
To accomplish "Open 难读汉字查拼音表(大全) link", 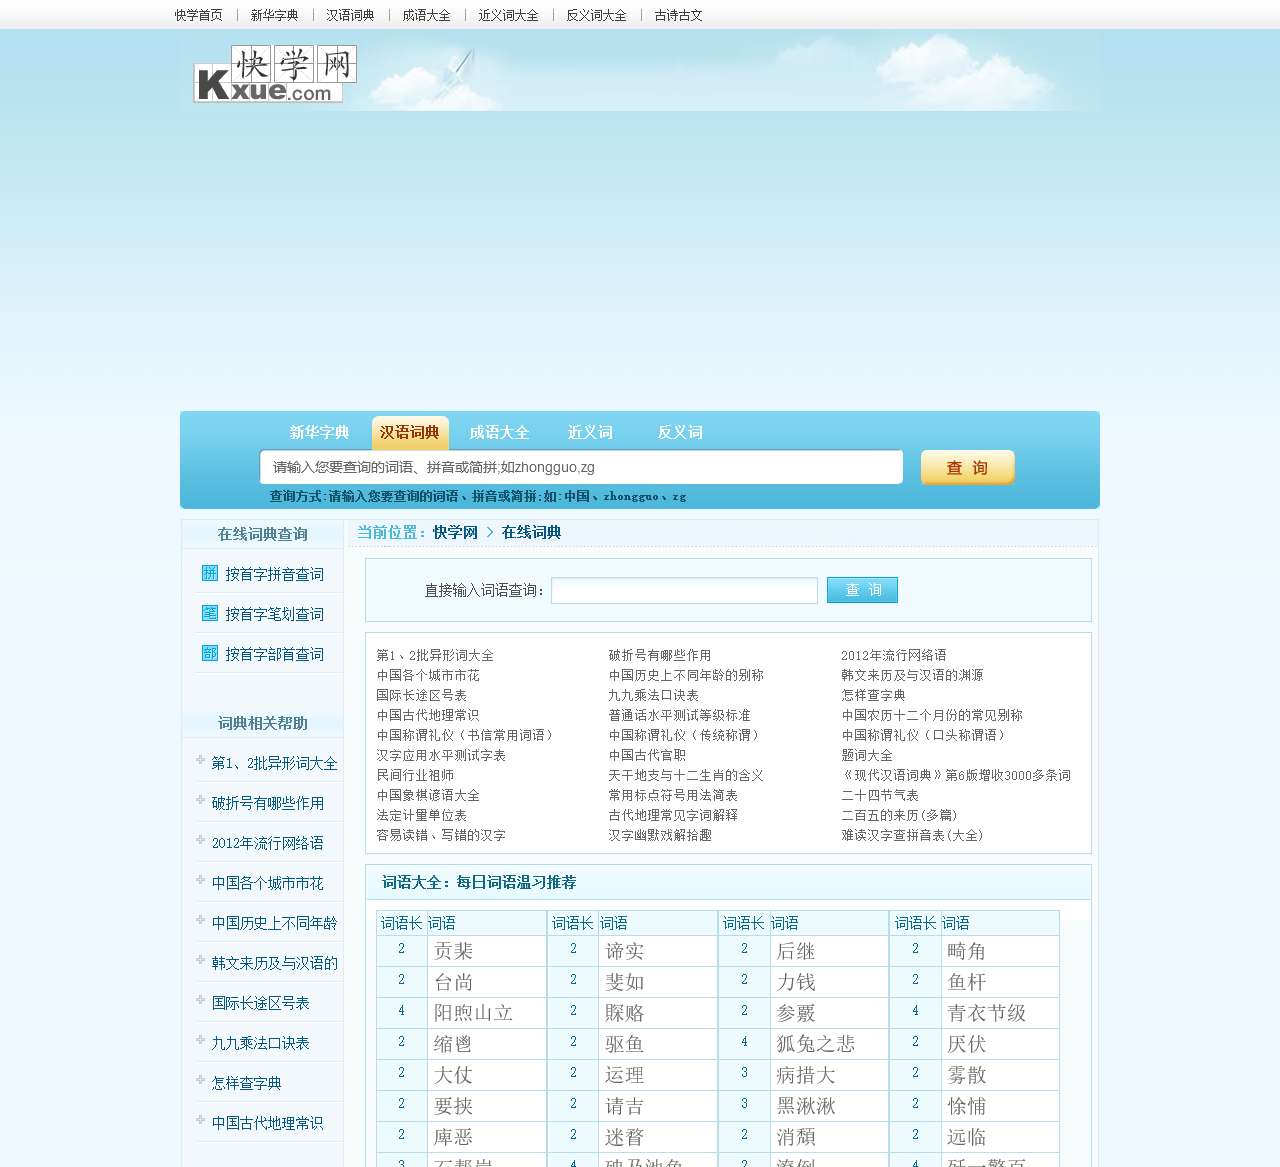I will (x=912, y=835).
